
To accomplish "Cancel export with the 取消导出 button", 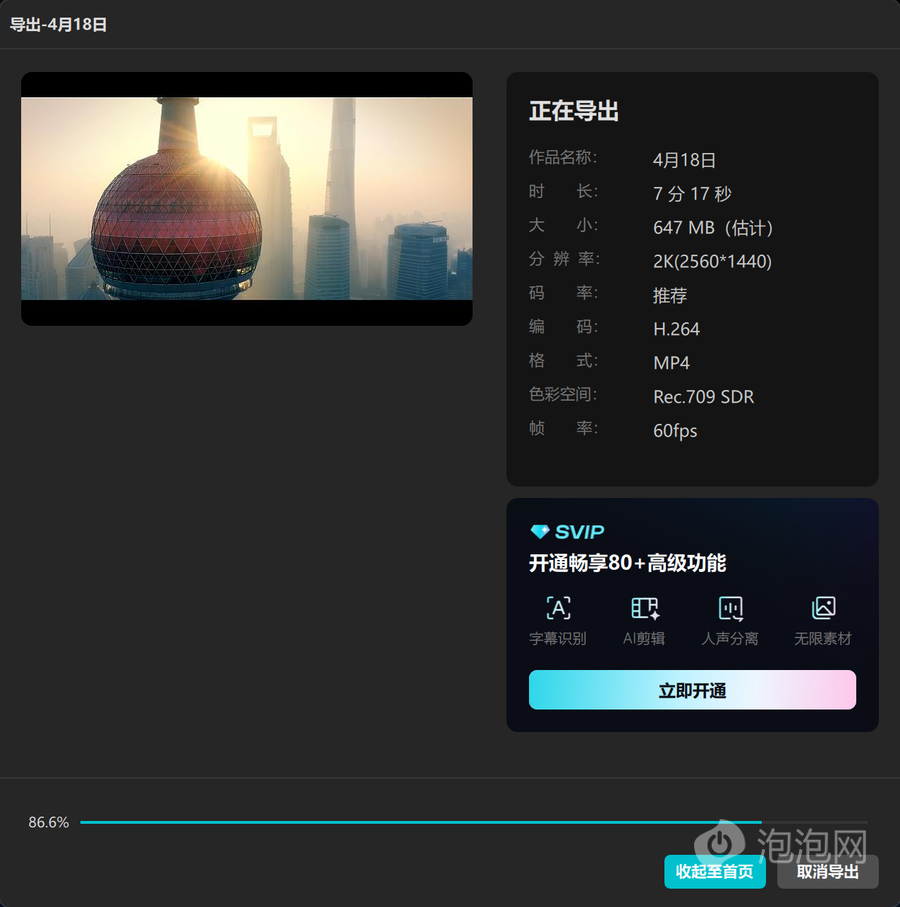I will (827, 872).
